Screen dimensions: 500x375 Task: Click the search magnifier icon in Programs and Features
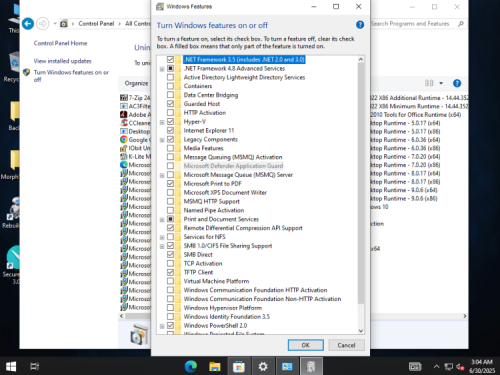[x=461, y=24]
